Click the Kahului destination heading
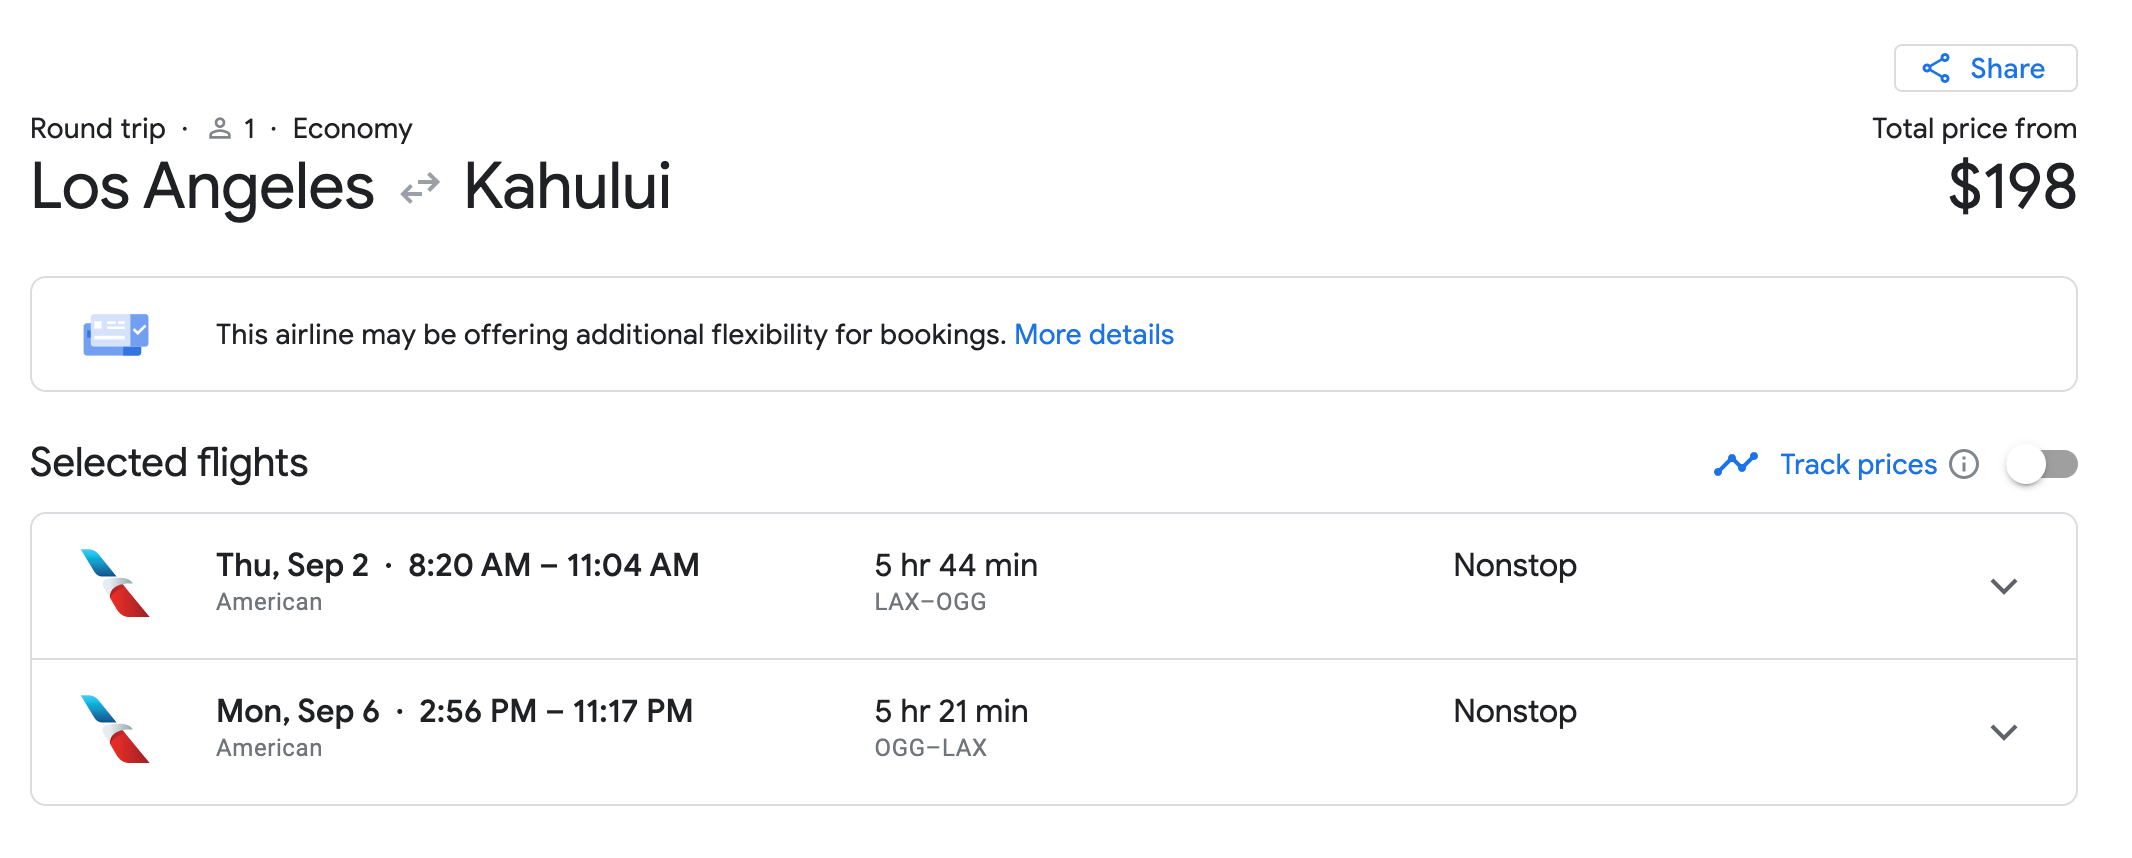Screen dimensions: 2132x858 567,187
